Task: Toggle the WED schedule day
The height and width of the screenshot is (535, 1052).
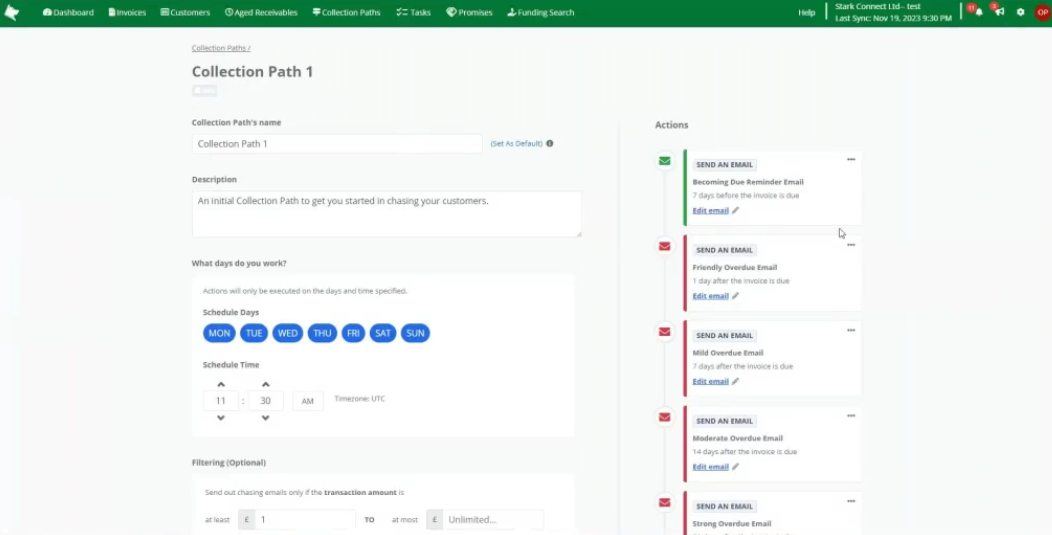Action: click(x=288, y=333)
